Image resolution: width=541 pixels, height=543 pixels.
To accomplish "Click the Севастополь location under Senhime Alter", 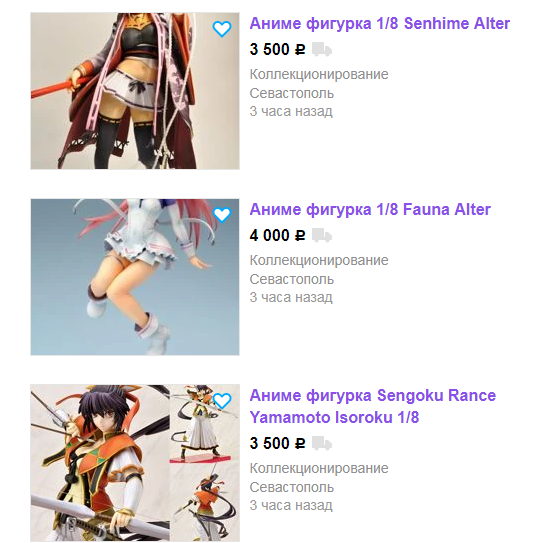I will tap(292, 93).
